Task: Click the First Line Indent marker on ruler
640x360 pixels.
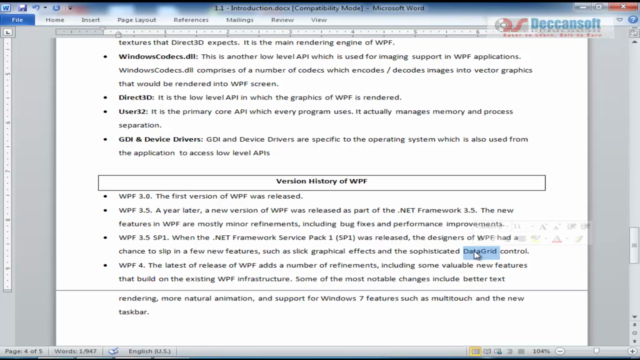Action: click(103, 29)
